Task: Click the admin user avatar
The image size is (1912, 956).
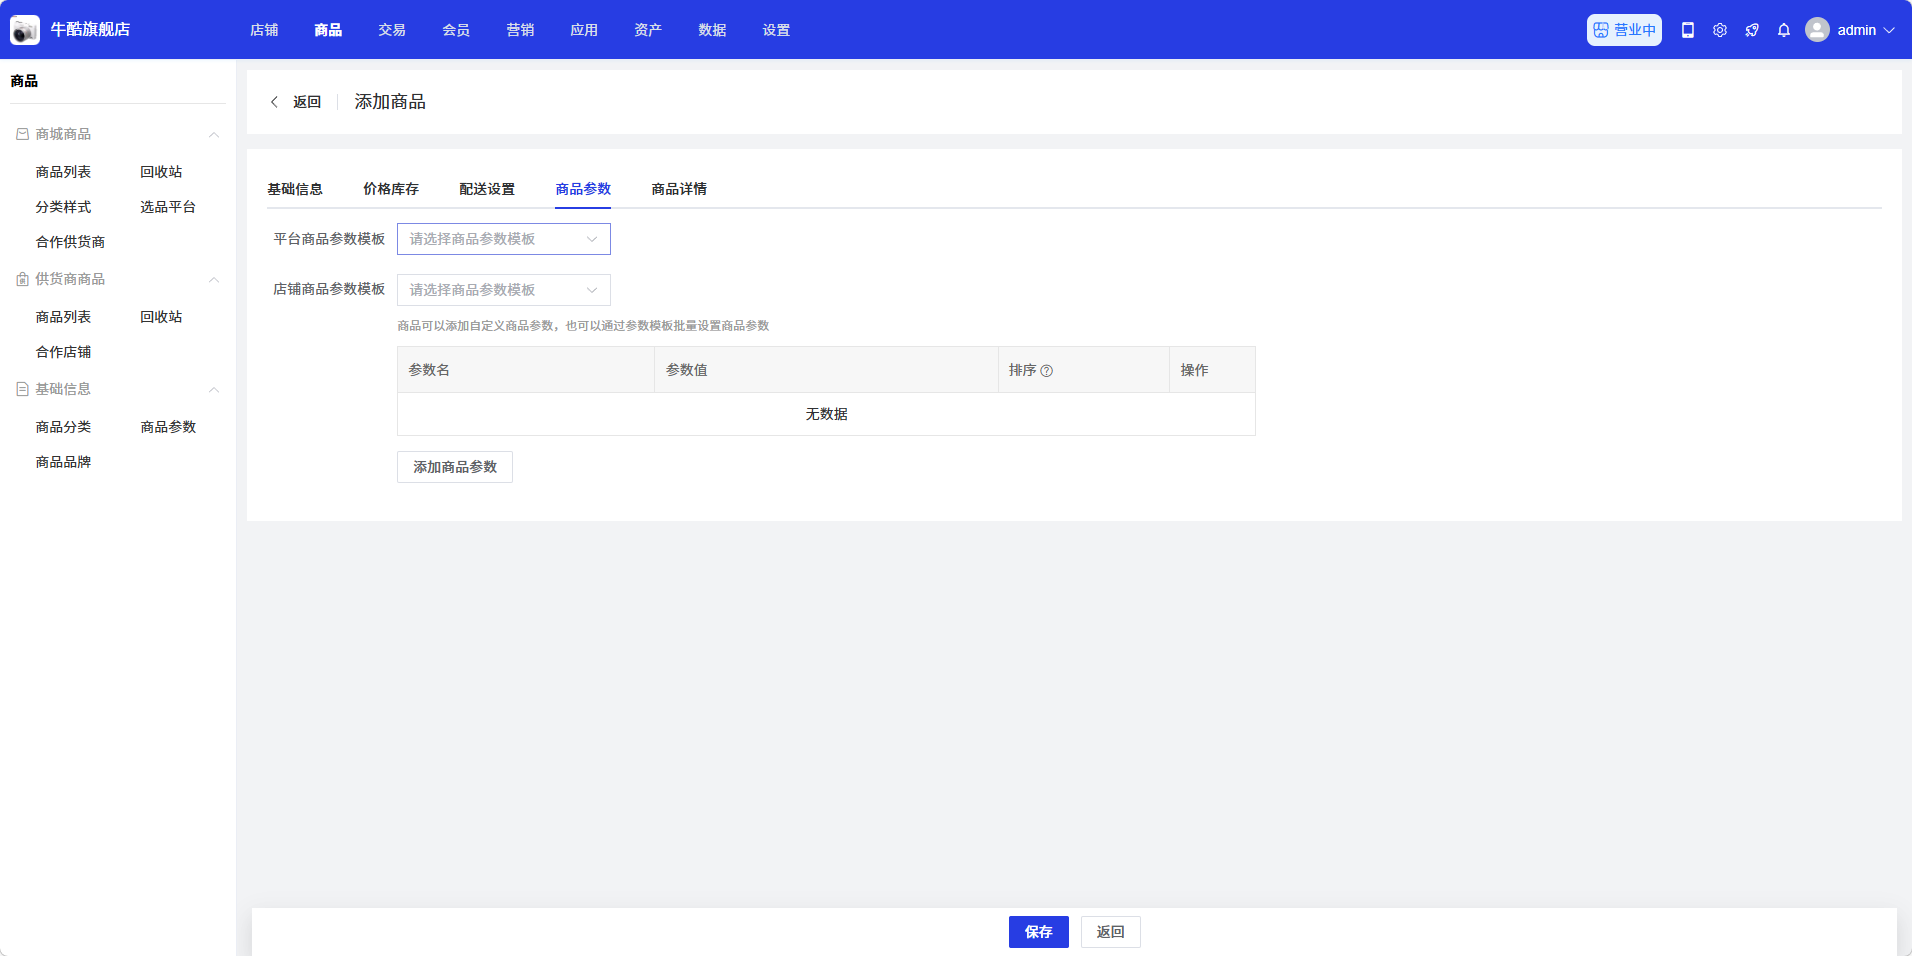Action: pyautogui.click(x=1817, y=30)
